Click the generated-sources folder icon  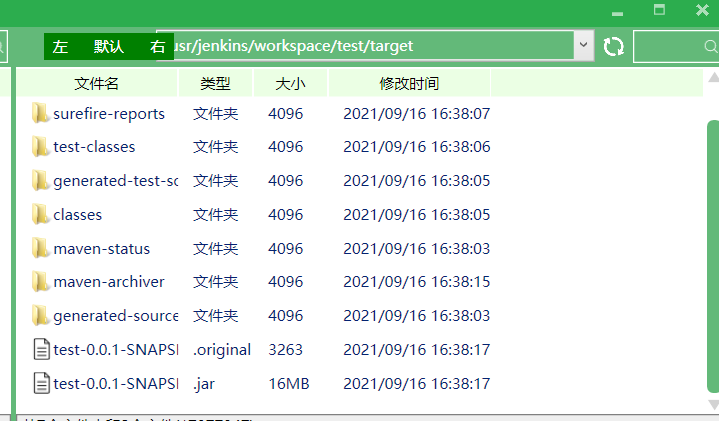pos(40,316)
